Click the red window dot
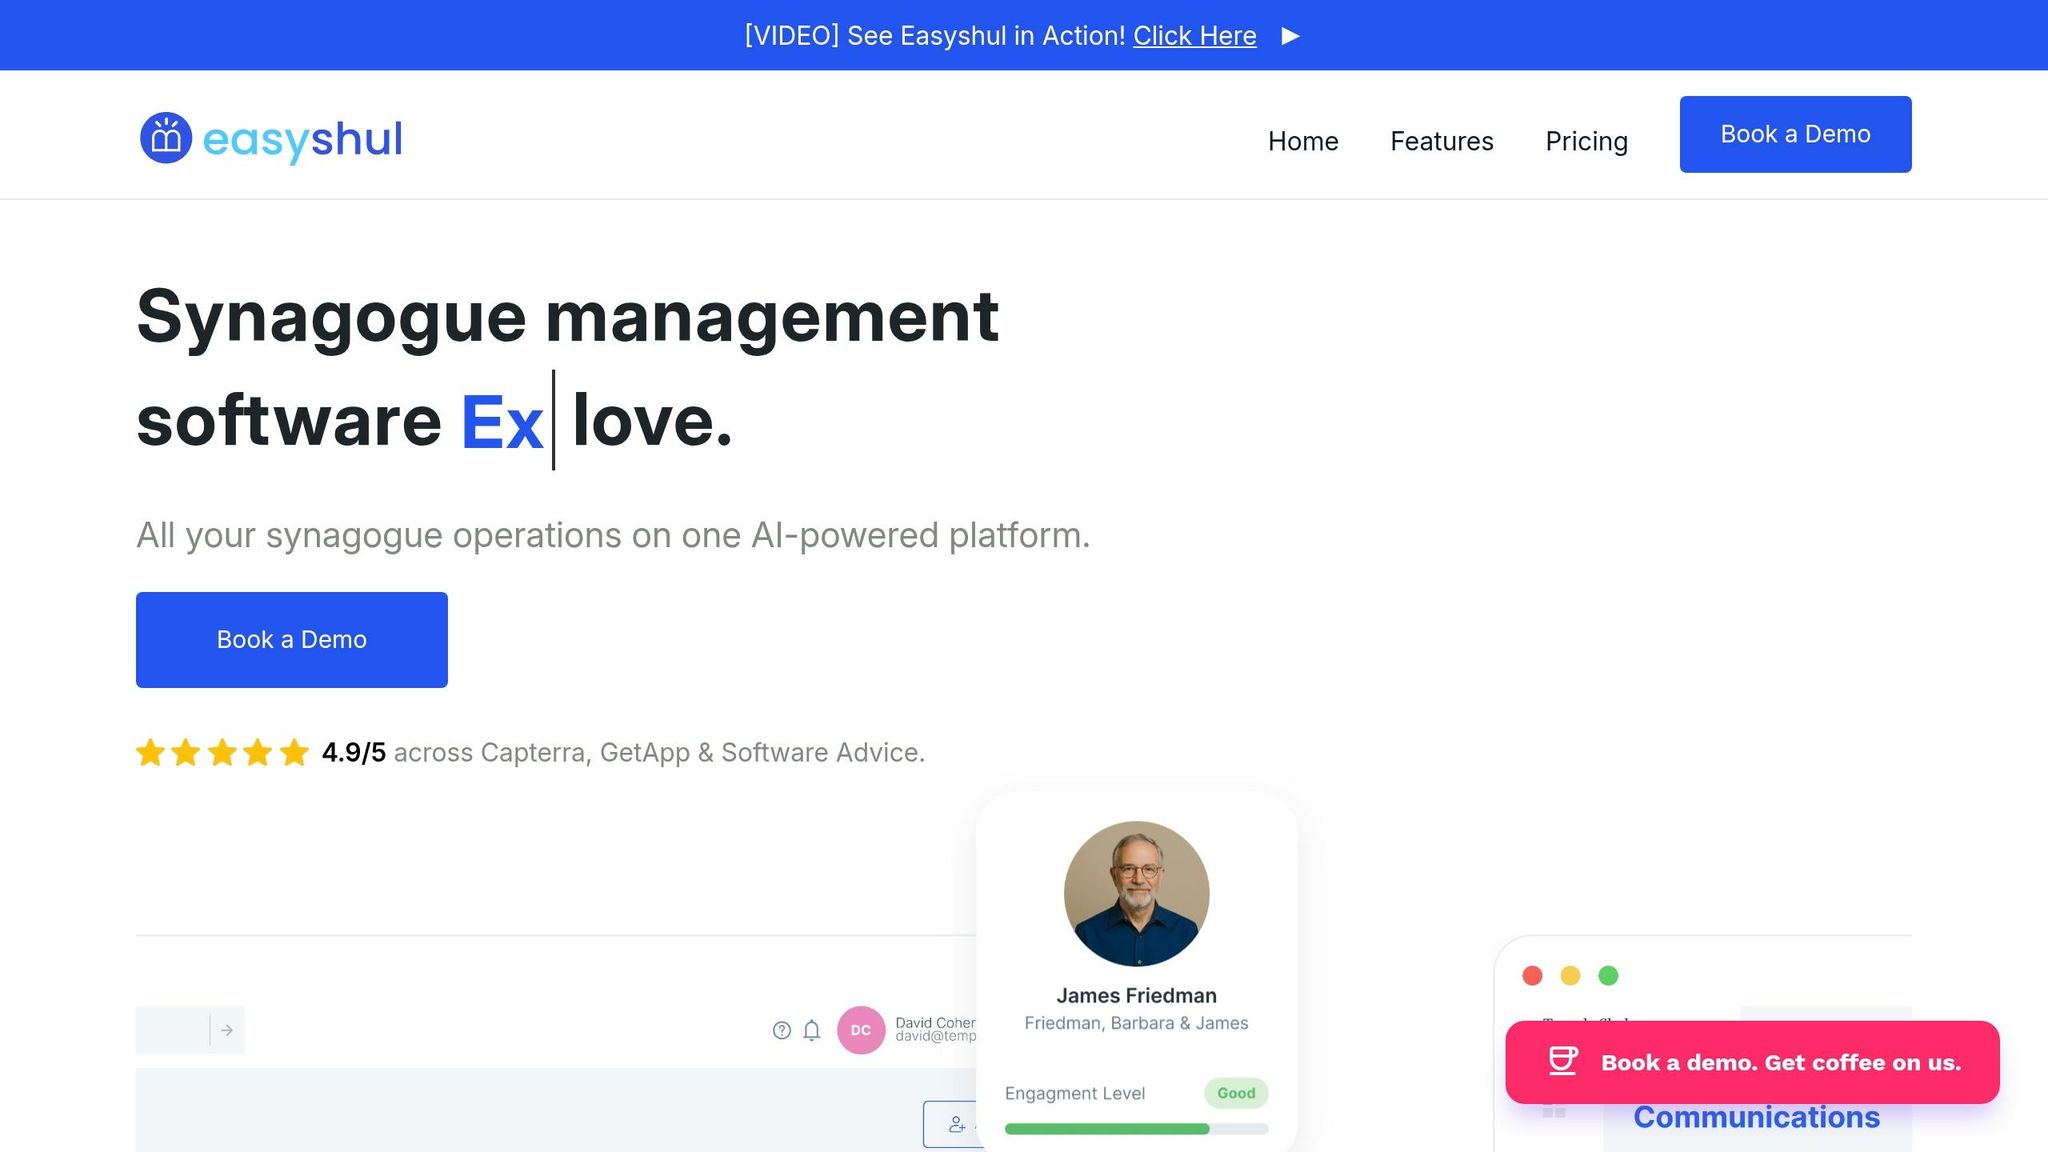 click(x=1532, y=976)
